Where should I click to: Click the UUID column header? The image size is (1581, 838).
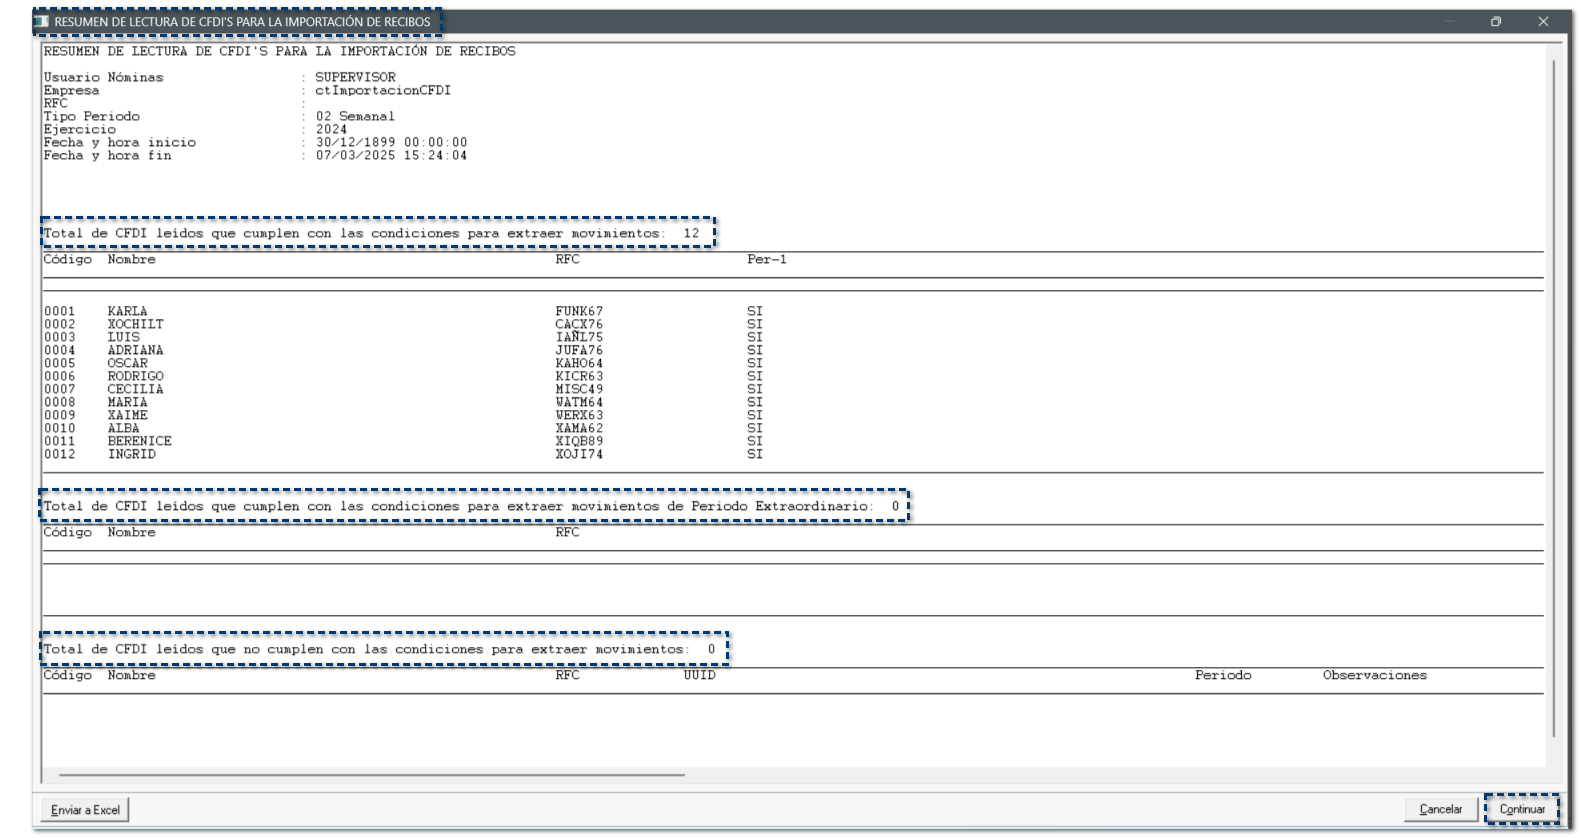(699, 675)
